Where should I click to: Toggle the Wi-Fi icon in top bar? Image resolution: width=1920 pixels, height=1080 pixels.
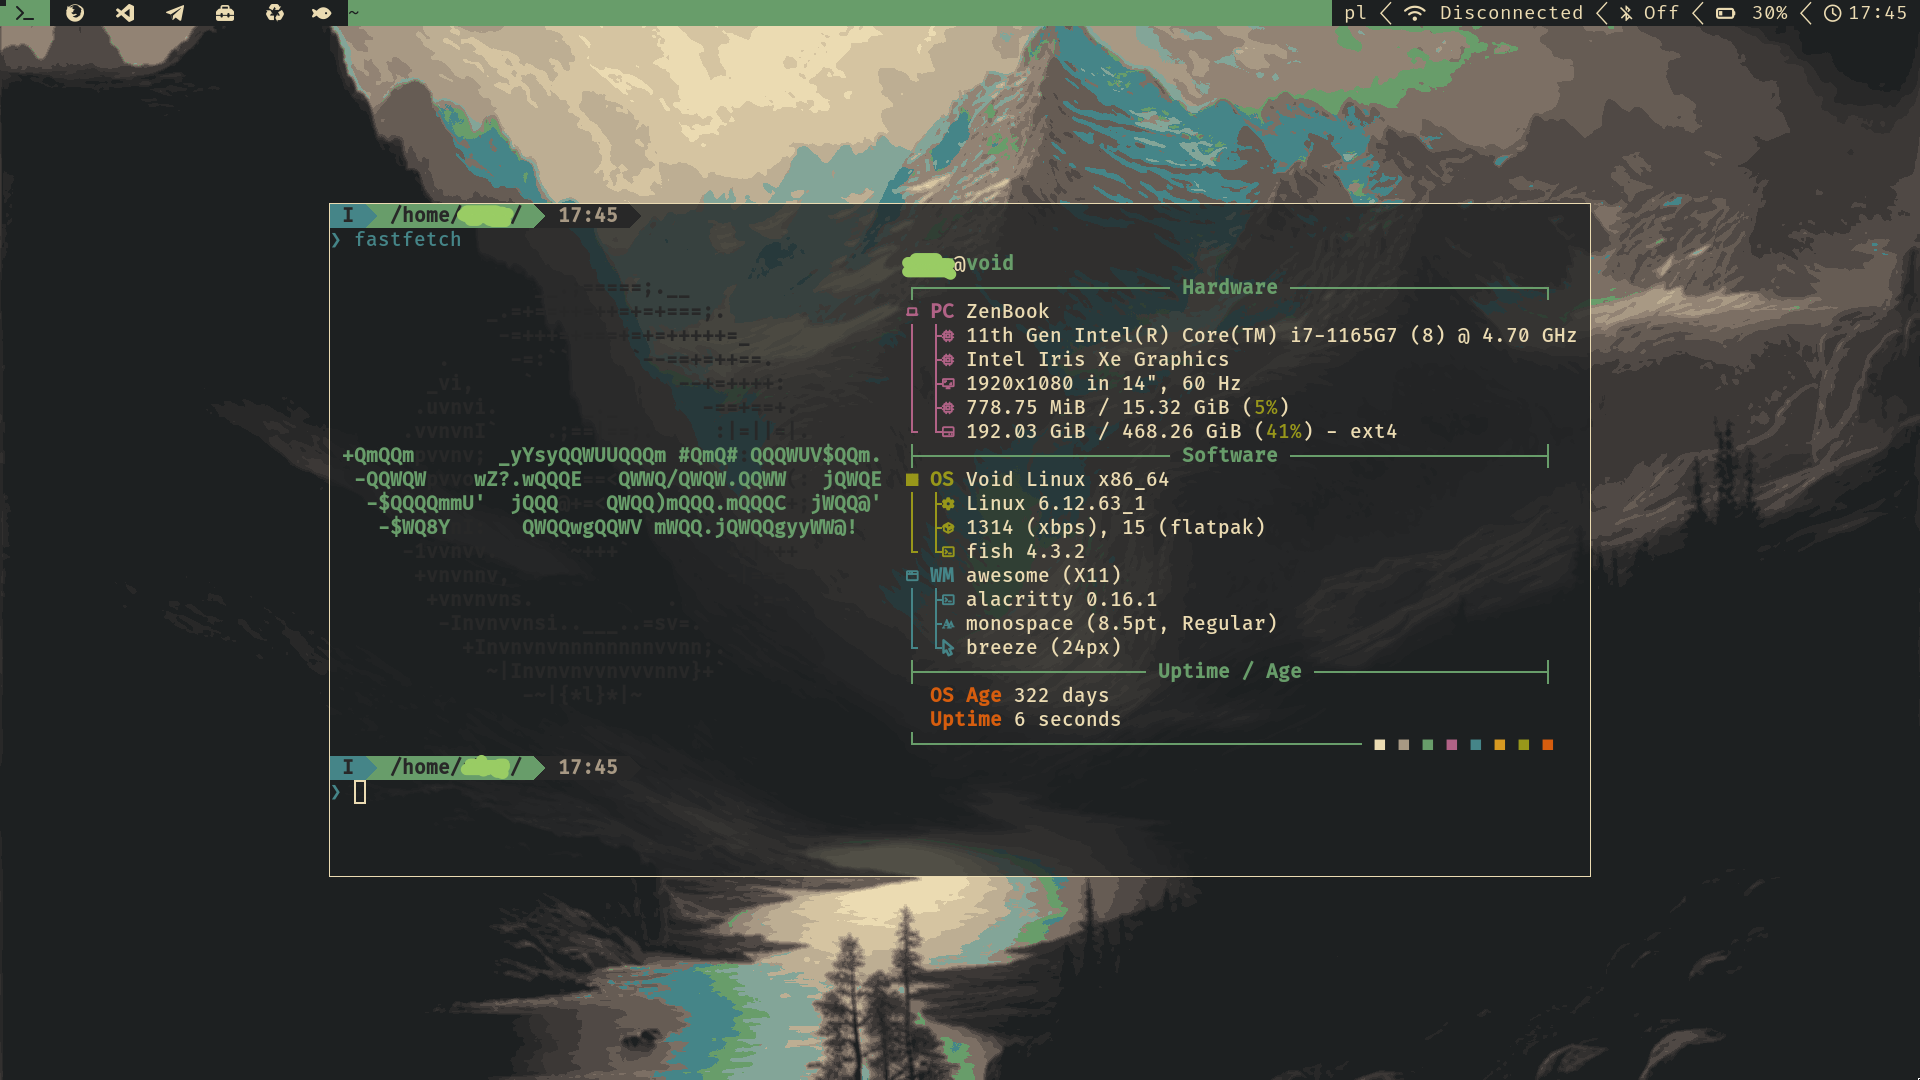click(1414, 13)
